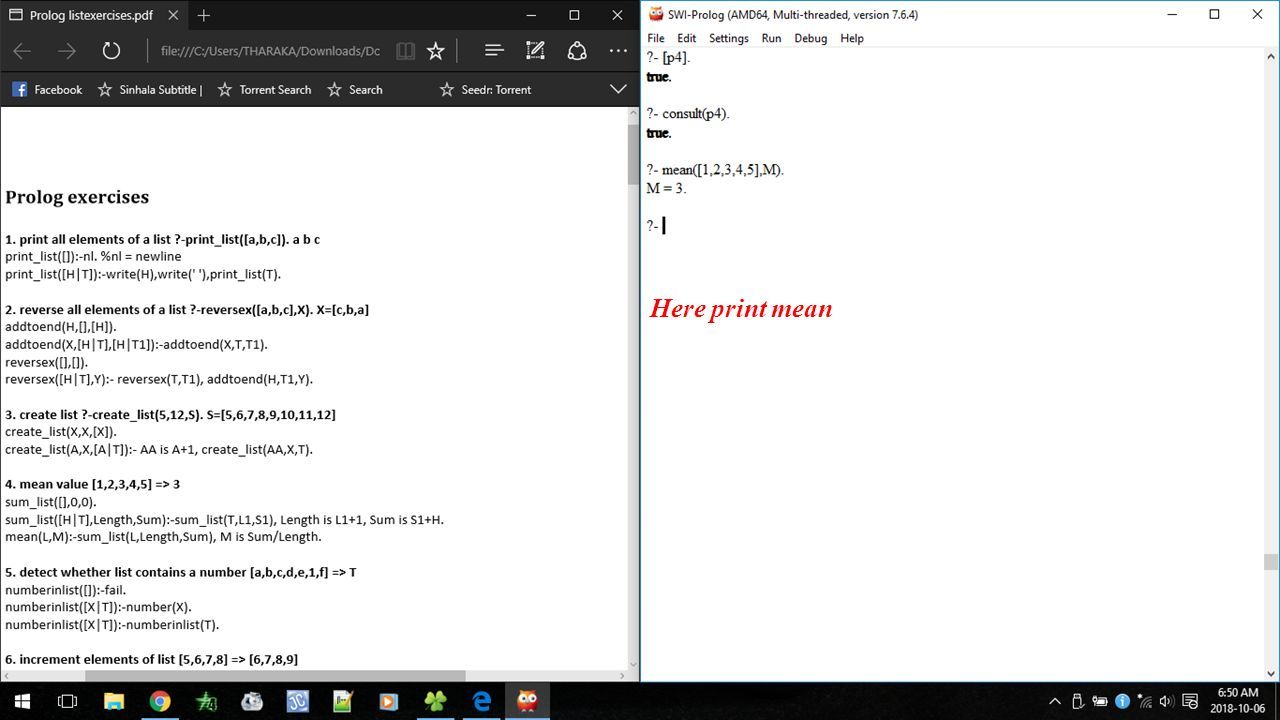Open the File menu in SWI-Prolog
Viewport: 1280px width, 720px height.
[x=655, y=38]
